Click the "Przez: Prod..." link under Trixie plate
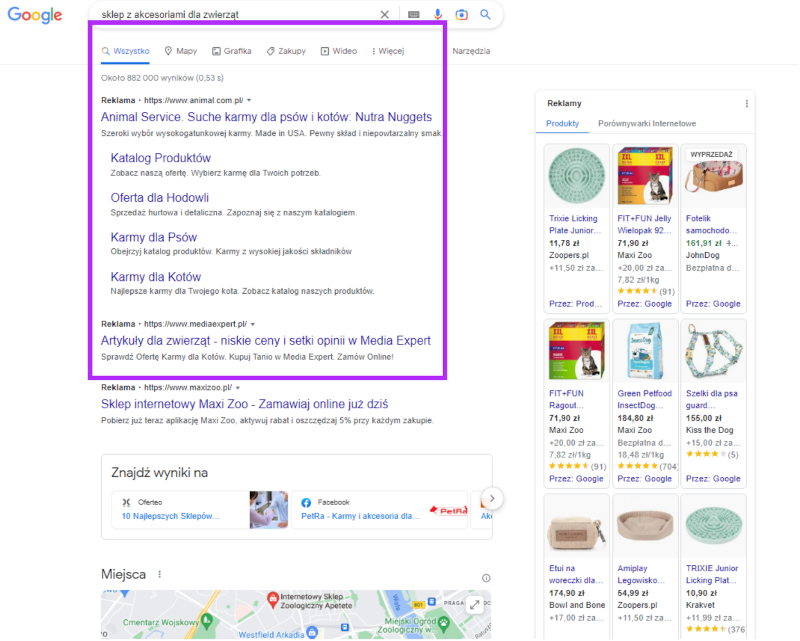 tap(576, 304)
